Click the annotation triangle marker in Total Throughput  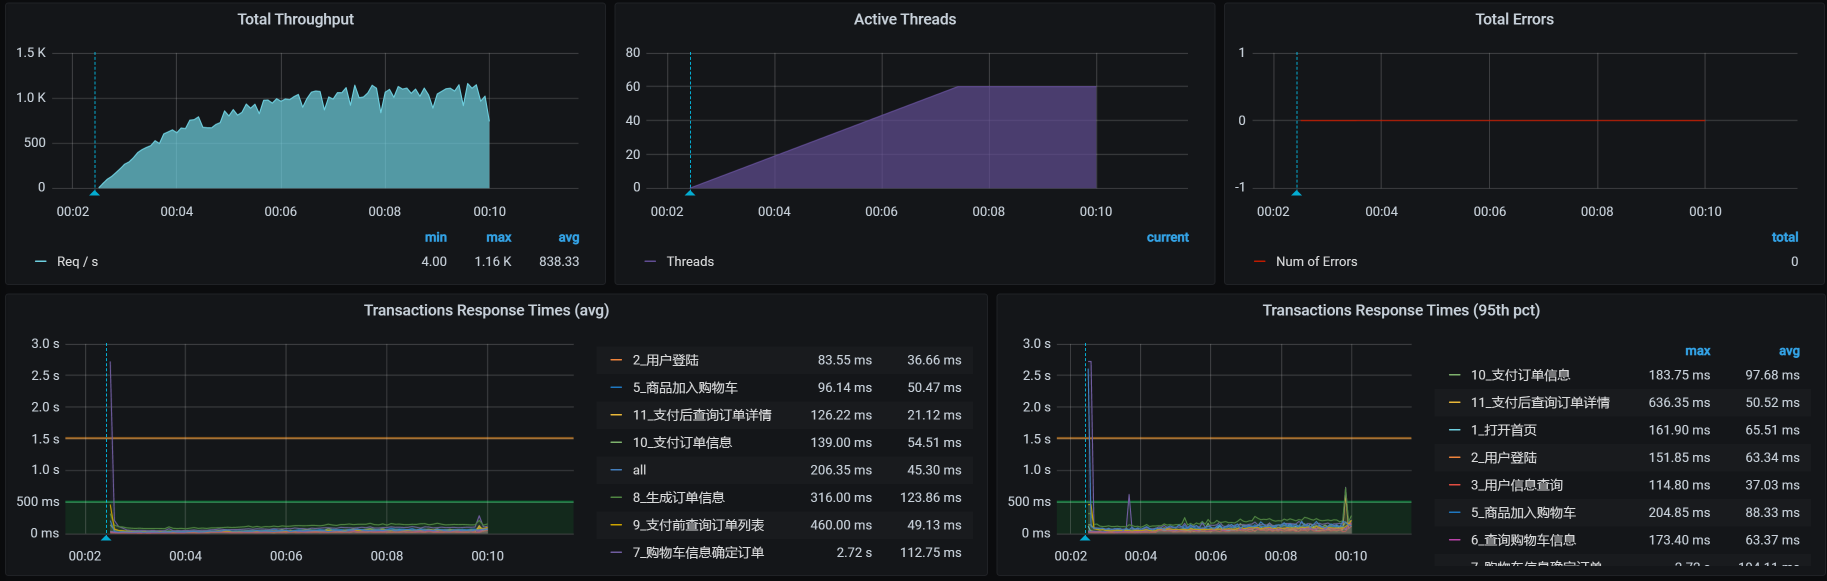[95, 192]
